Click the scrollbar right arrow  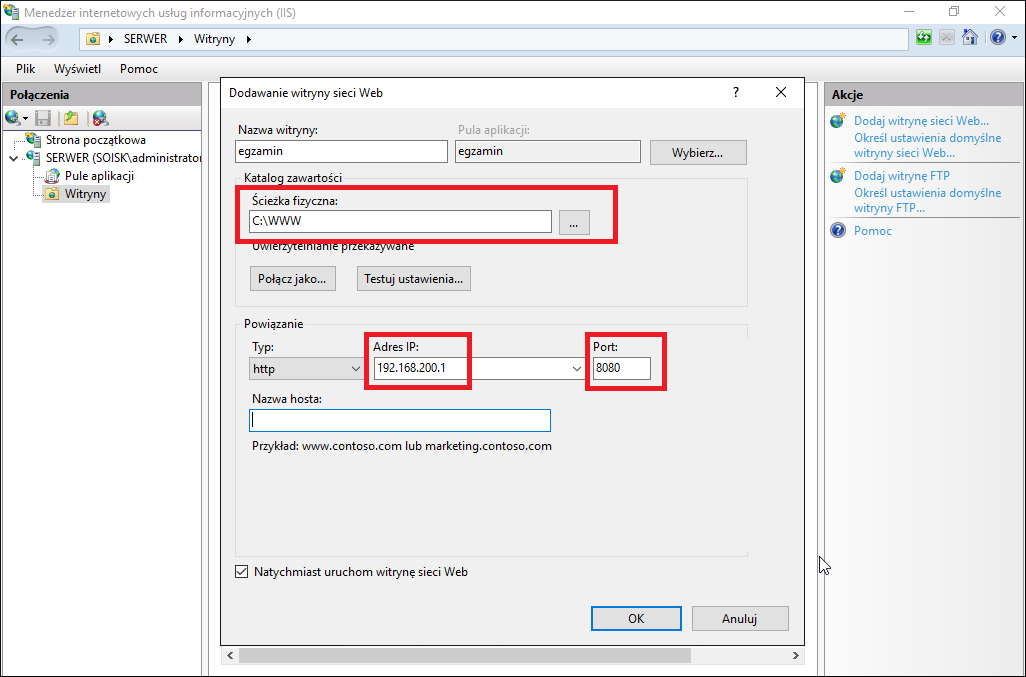[x=796, y=655]
